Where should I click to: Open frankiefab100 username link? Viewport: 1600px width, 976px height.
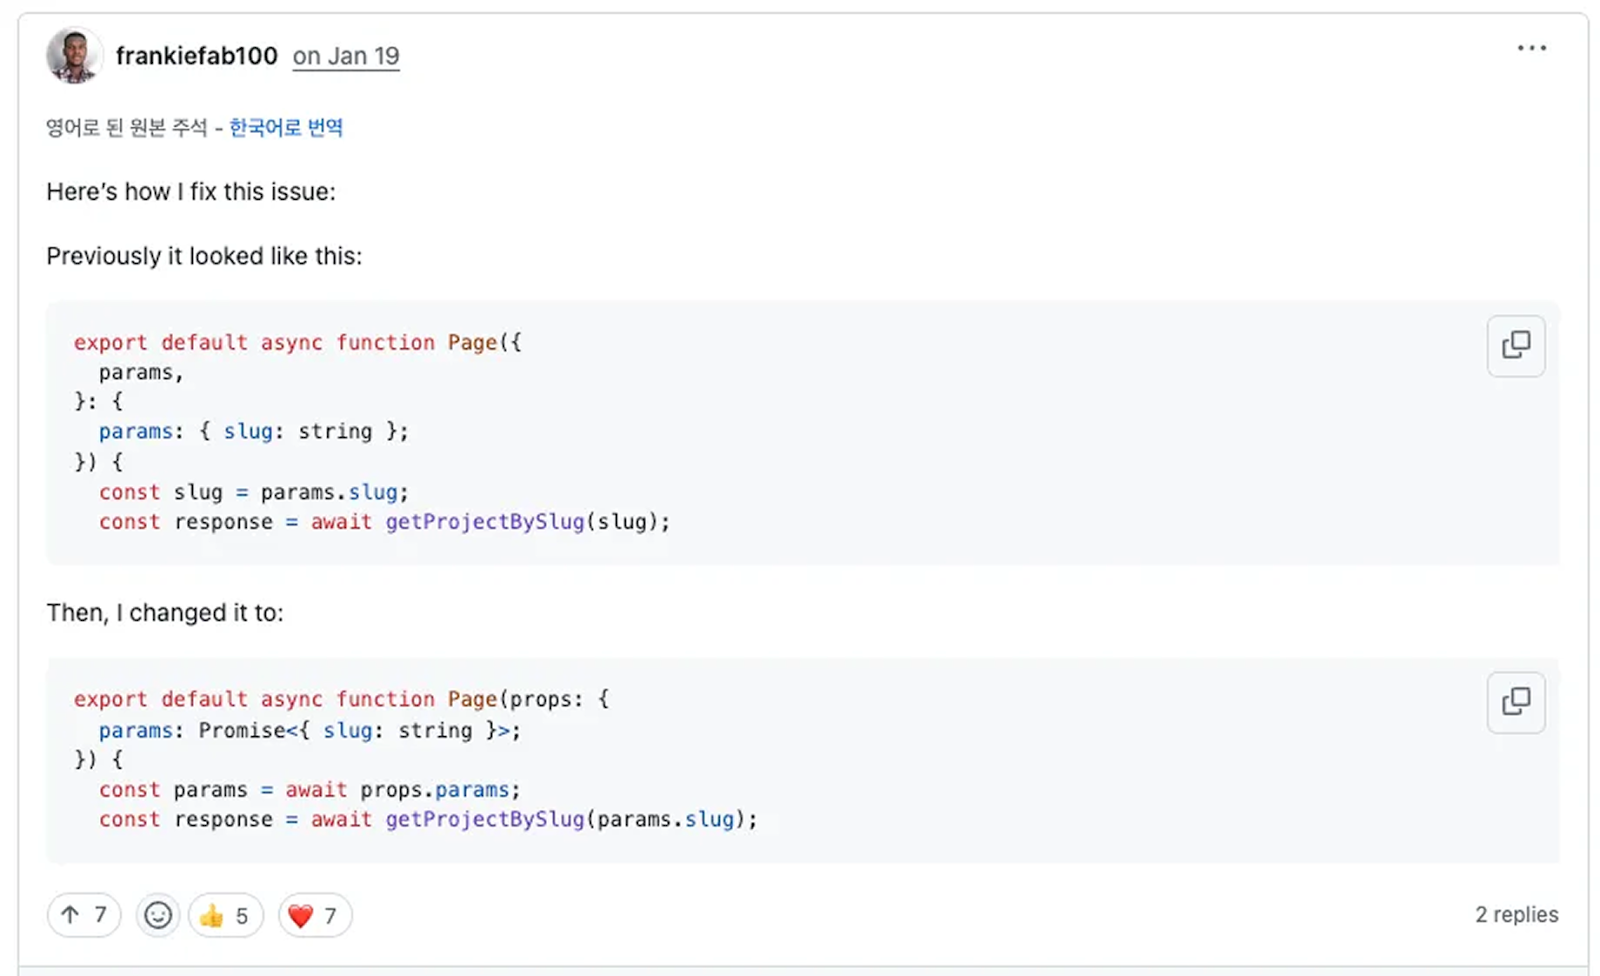(197, 56)
